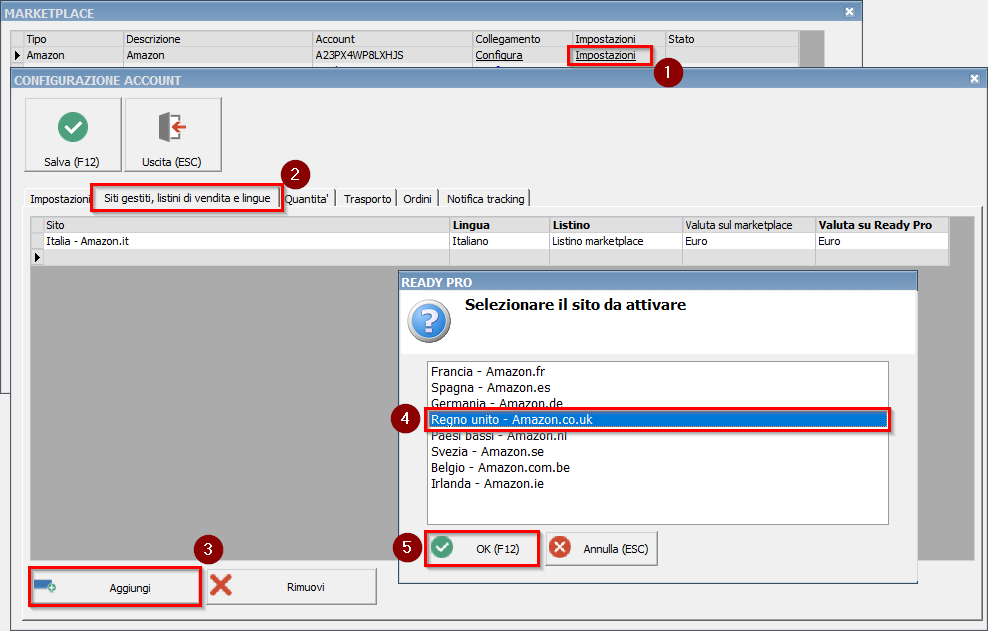
Task: Select Svezia - Amazon.se in the list
Action: 658,452
